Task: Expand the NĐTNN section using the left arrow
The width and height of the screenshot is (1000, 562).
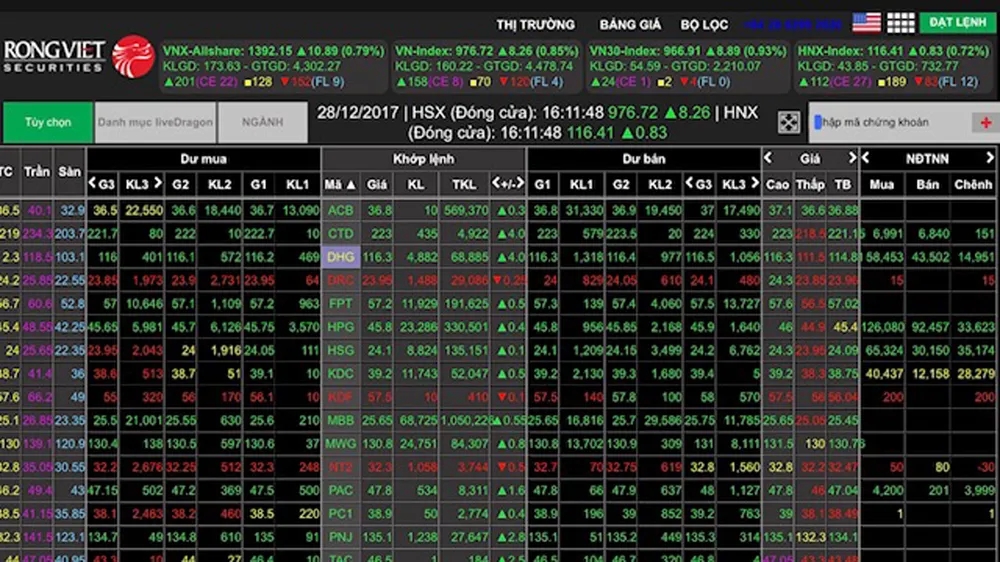Action: pyautogui.click(x=866, y=158)
